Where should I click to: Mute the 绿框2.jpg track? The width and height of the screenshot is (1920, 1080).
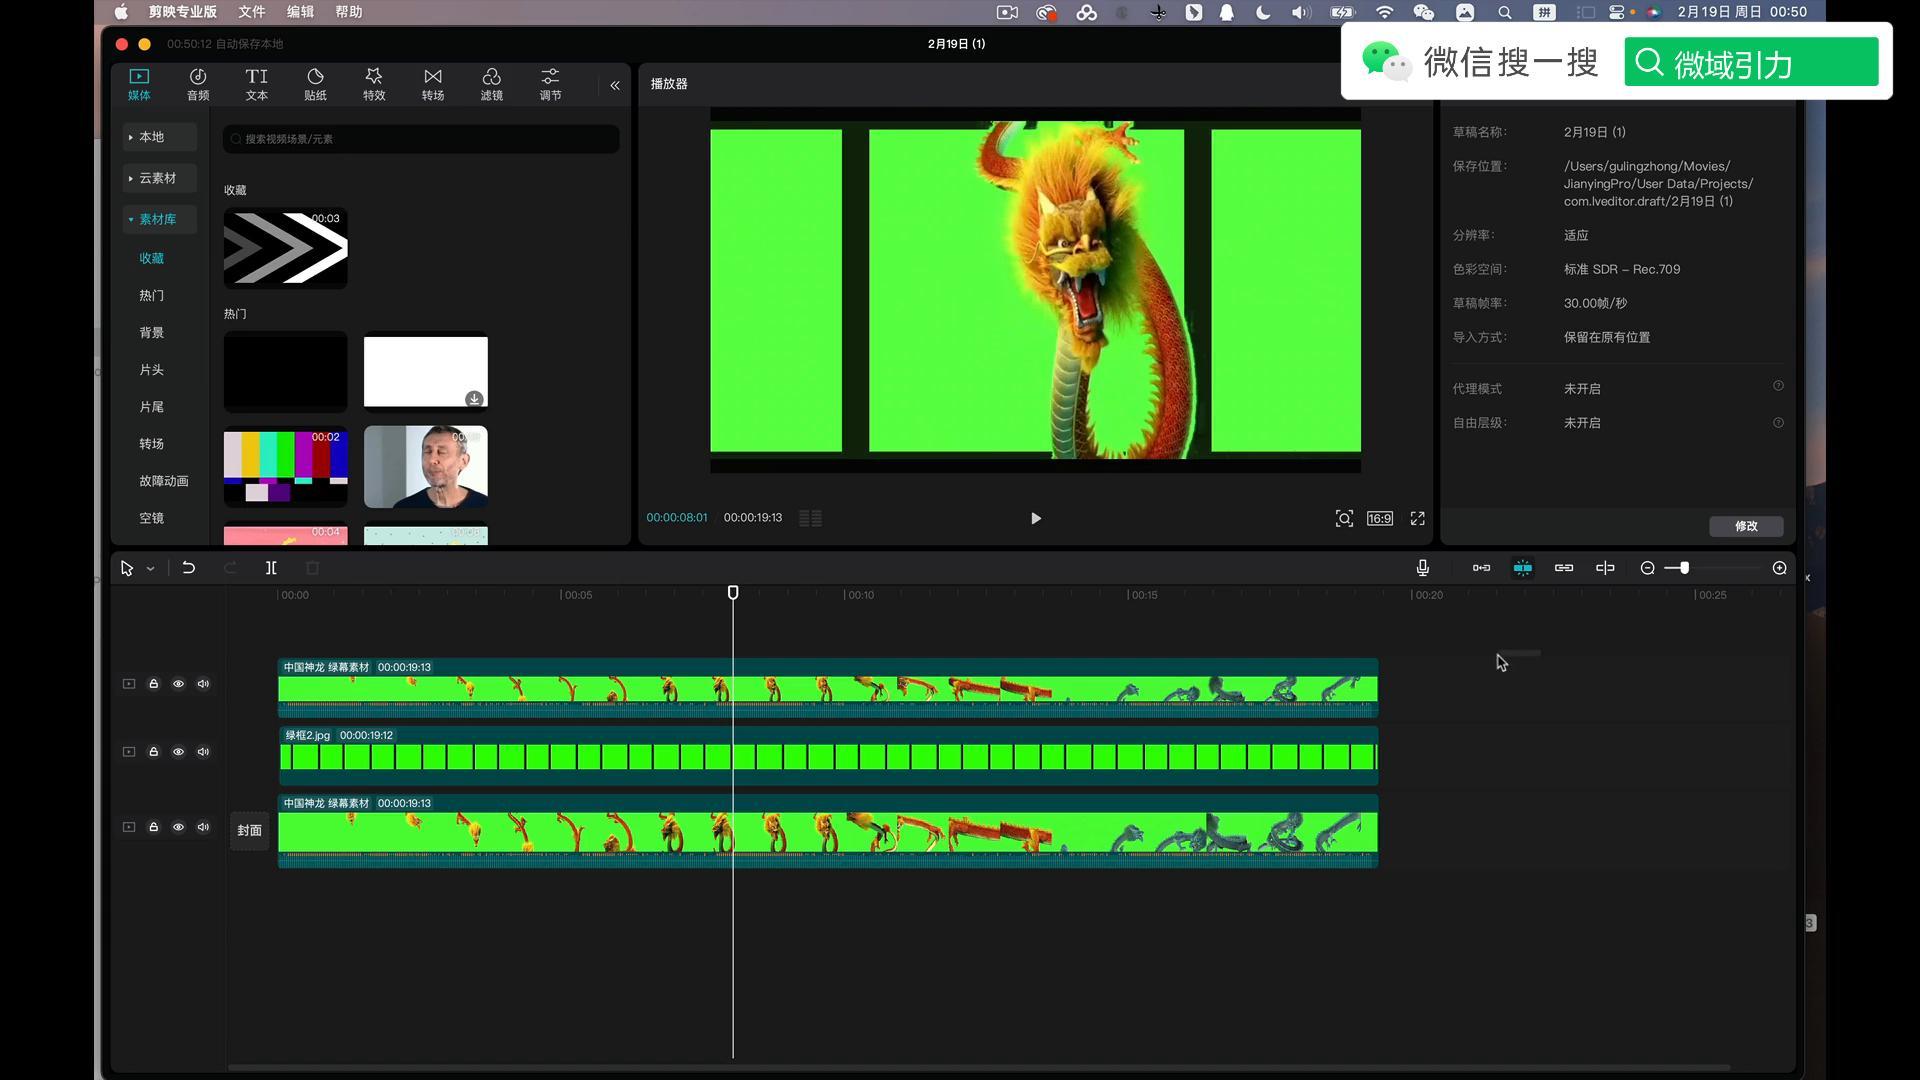tap(204, 752)
